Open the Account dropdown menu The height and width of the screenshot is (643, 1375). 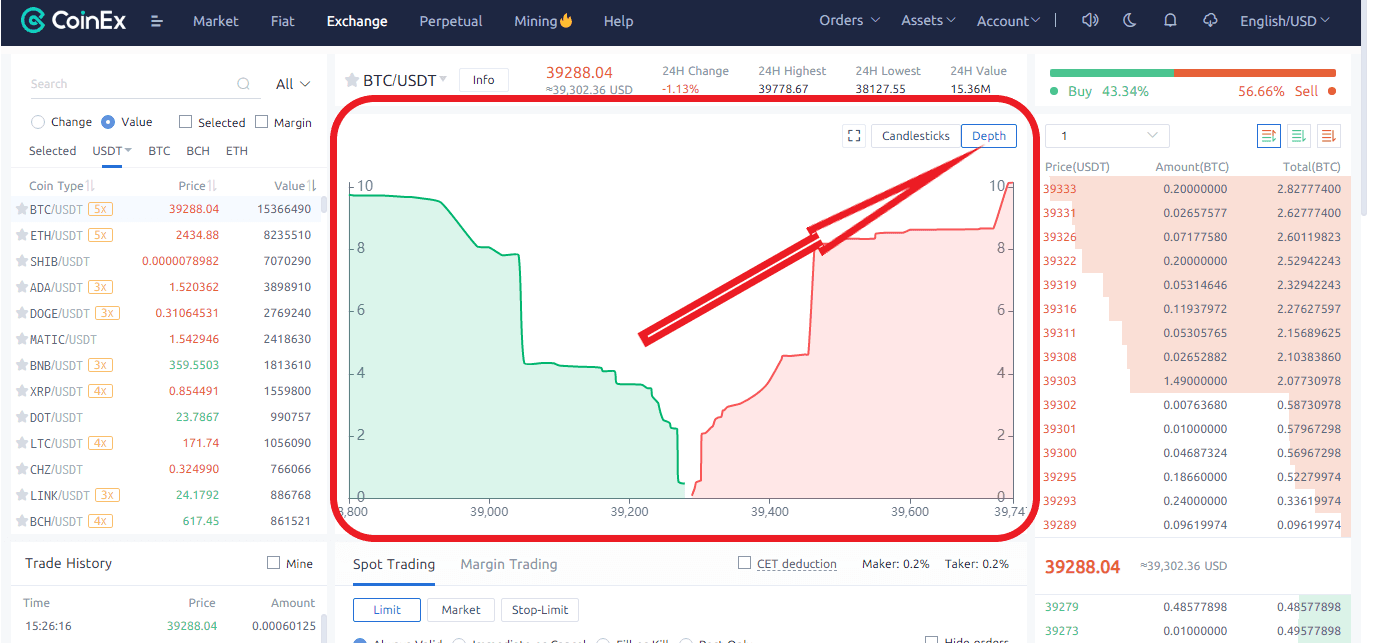point(1008,20)
